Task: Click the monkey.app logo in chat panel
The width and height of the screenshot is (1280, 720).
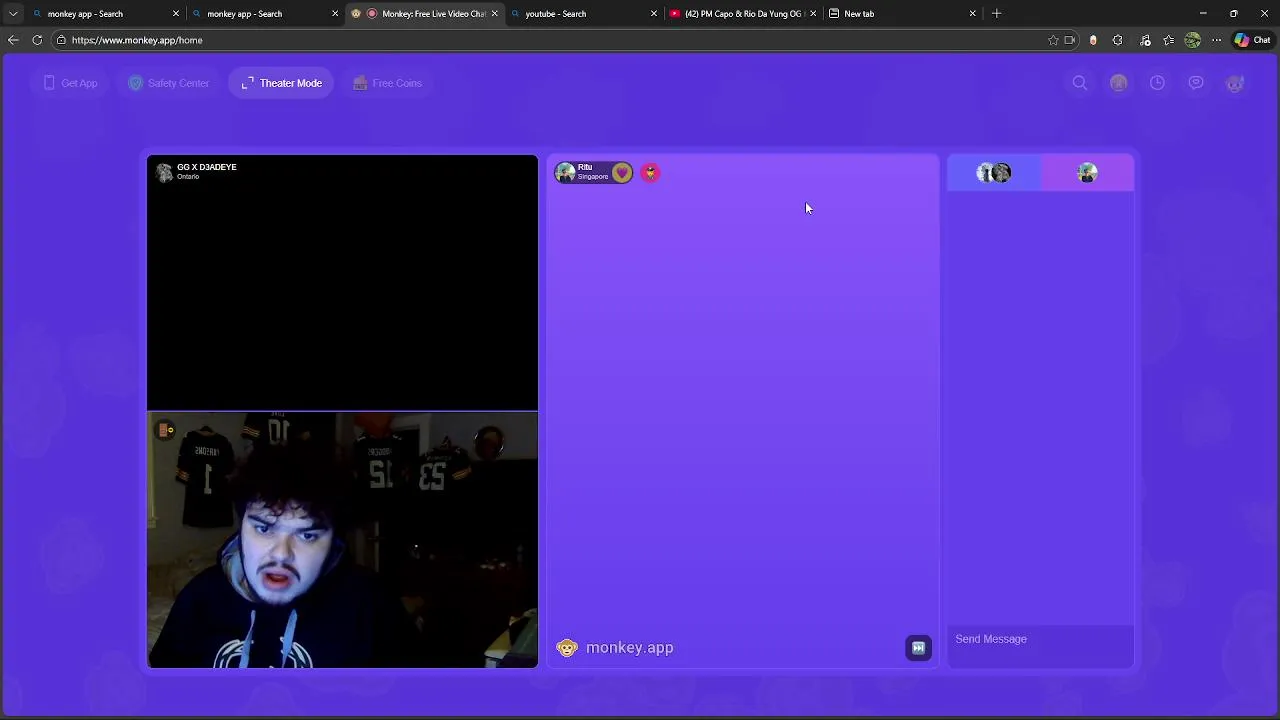Action: pos(615,648)
